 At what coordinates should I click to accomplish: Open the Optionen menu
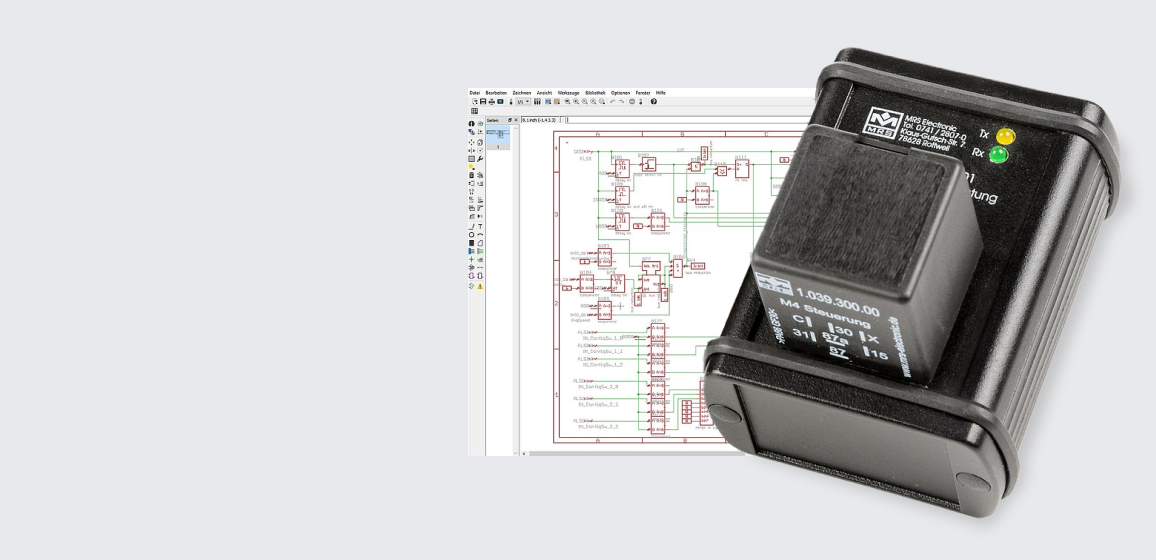pyautogui.click(x=620, y=92)
